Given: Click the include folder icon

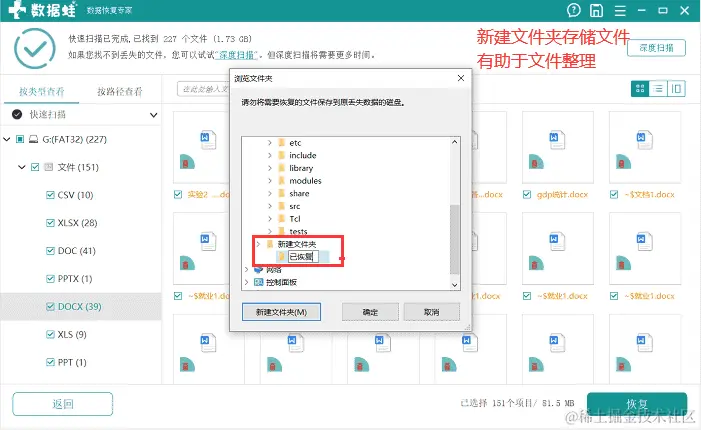Looking at the screenshot, I should (282, 155).
